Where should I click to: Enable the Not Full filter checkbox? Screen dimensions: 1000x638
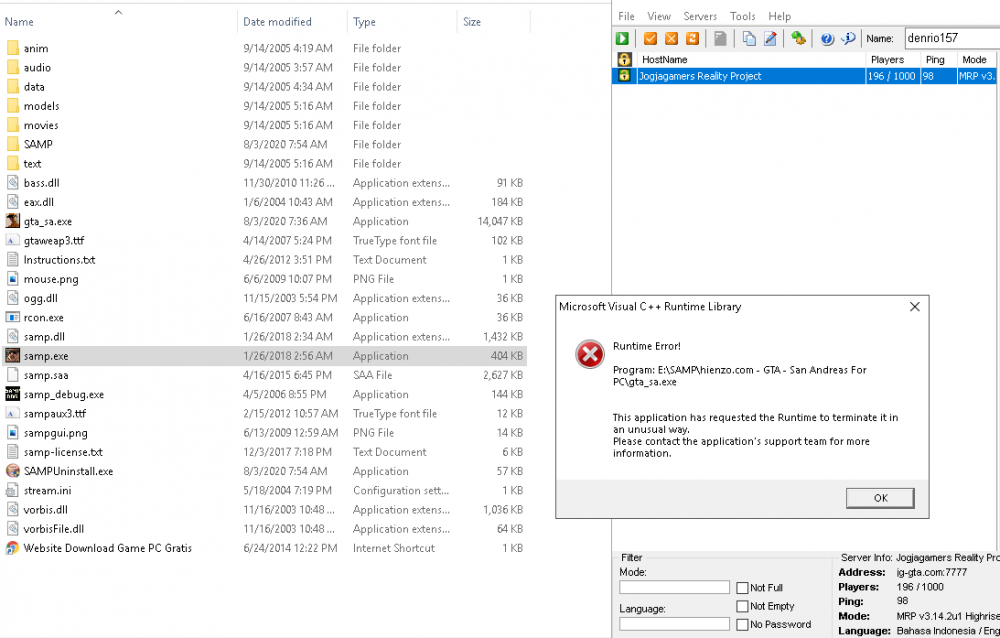click(742, 588)
